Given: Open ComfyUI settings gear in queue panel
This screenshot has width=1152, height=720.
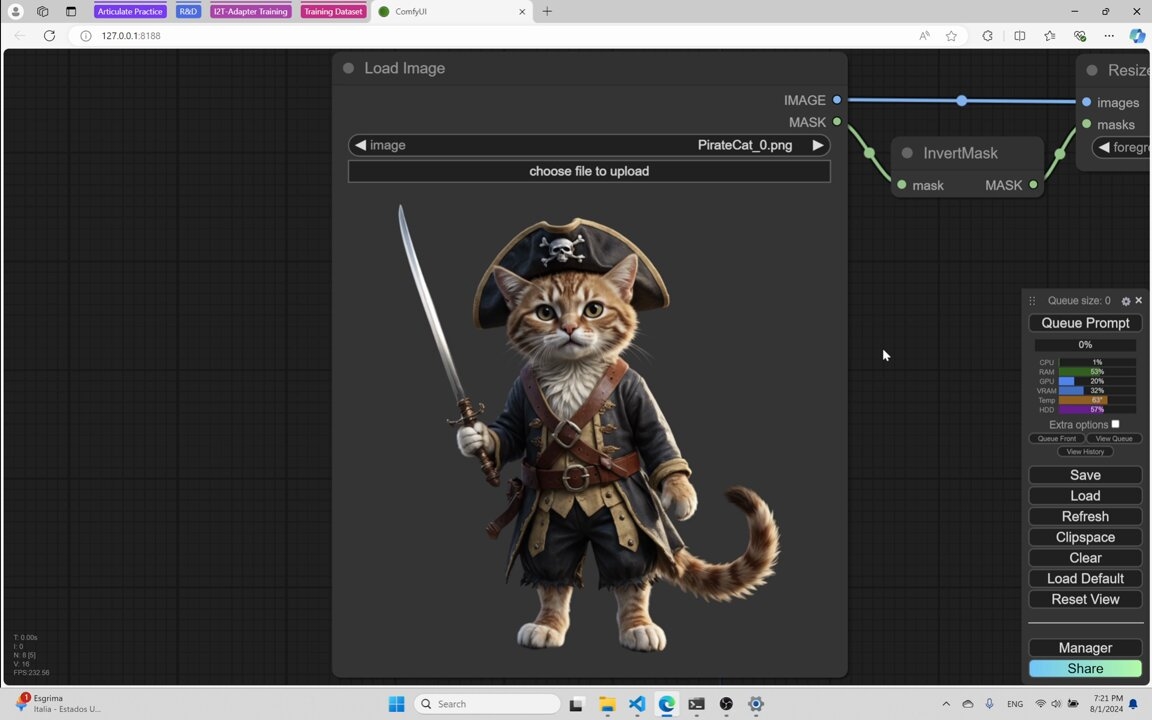Looking at the screenshot, I should tap(1126, 301).
